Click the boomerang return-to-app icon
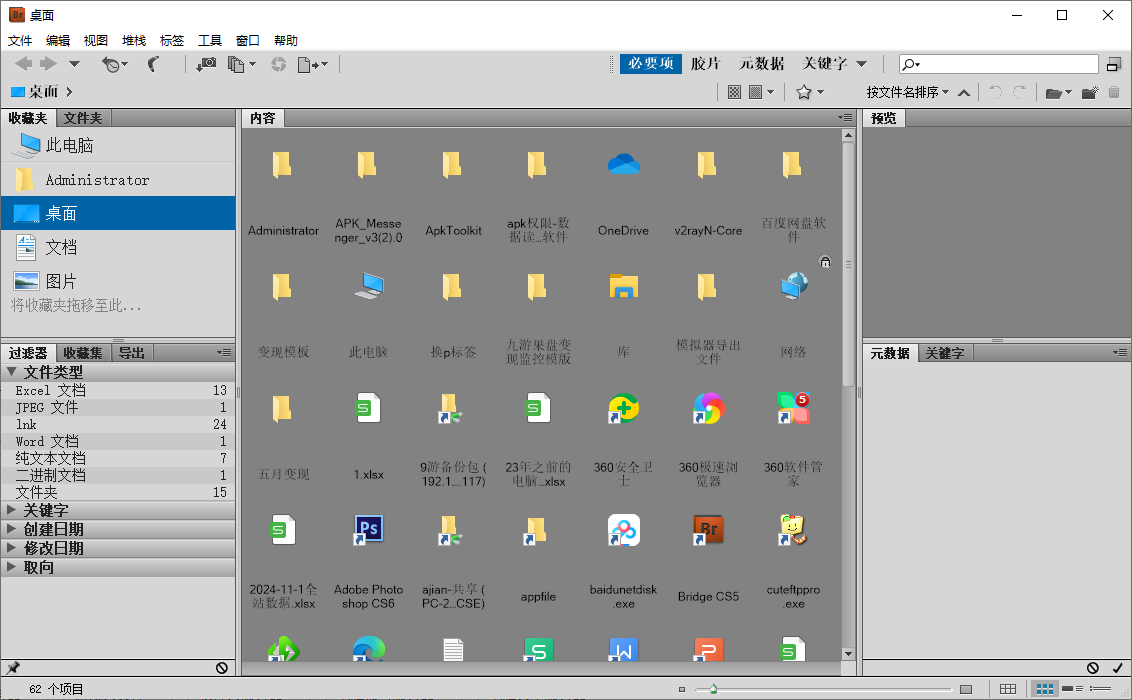Screen dimensions: 1132x700 153,64
